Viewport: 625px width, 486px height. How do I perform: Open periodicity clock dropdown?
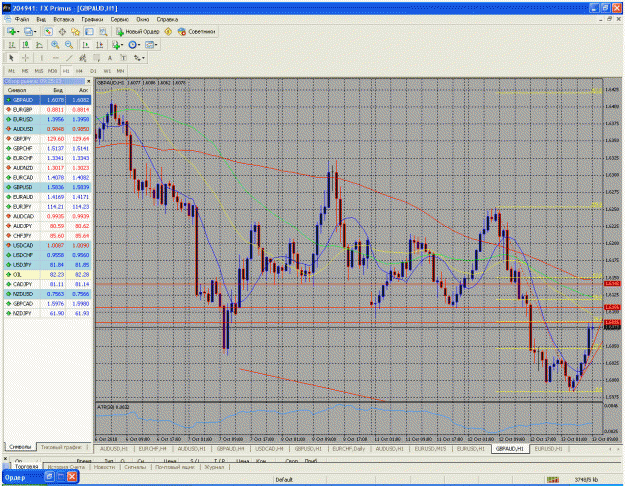click(x=134, y=45)
